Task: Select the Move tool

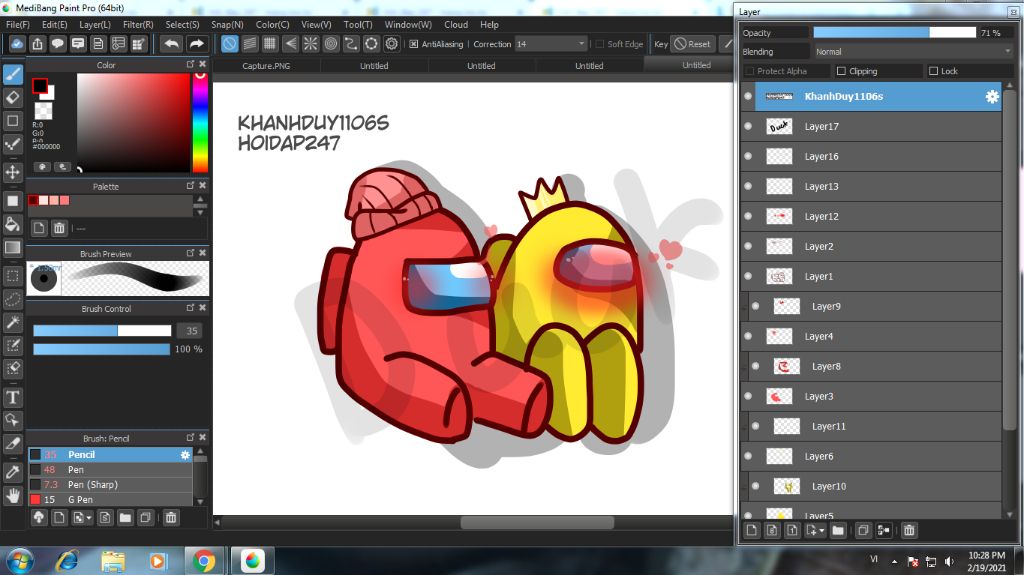Action: [12, 172]
